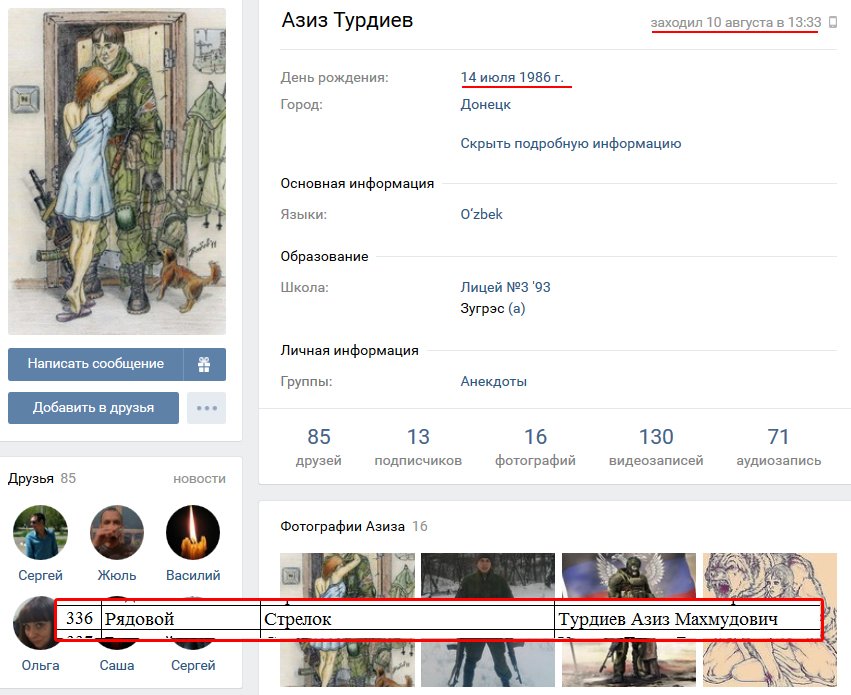Image resolution: width=851 pixels, height=695 pixels.
Task: Click friend name Саша
Action: [x=117, y=665]
